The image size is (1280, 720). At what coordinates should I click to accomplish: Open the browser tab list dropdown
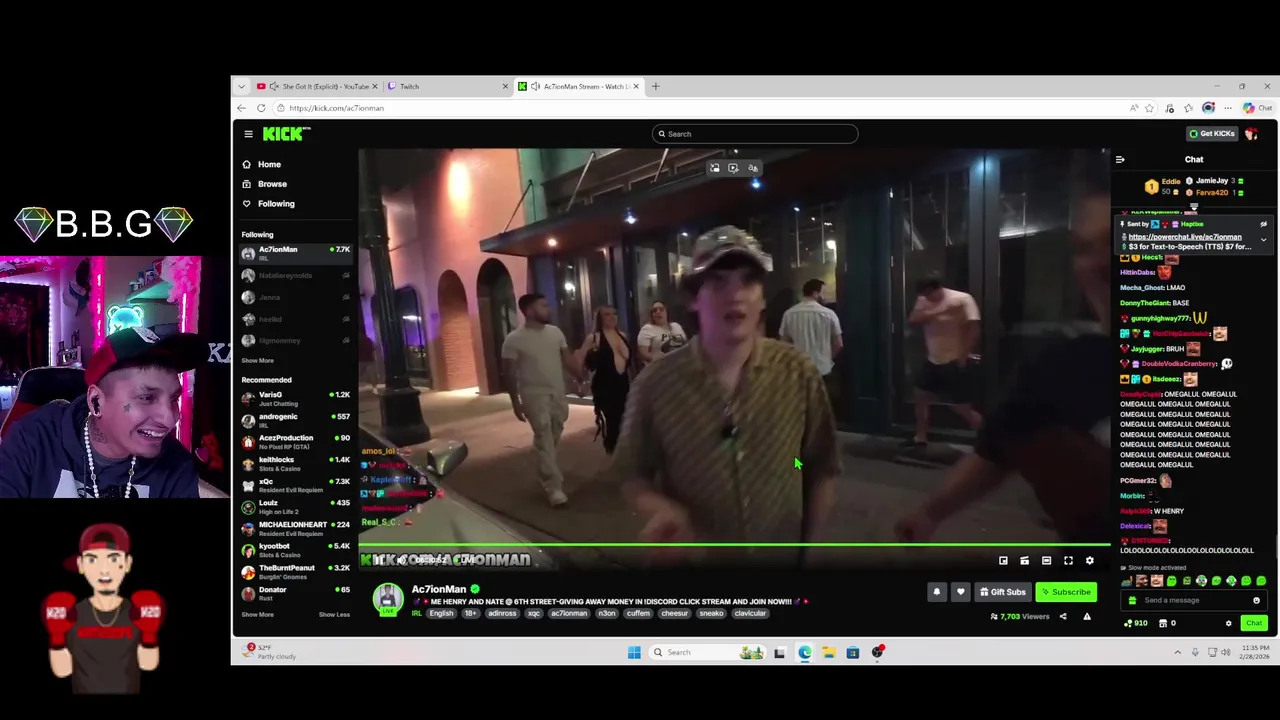[241, 86]
